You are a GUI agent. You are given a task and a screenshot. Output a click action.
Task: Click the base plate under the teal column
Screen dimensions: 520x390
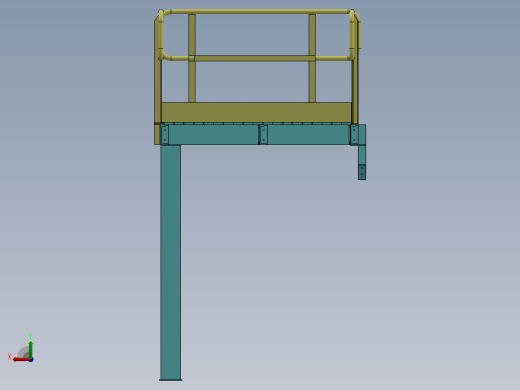[x=171, y=380]
